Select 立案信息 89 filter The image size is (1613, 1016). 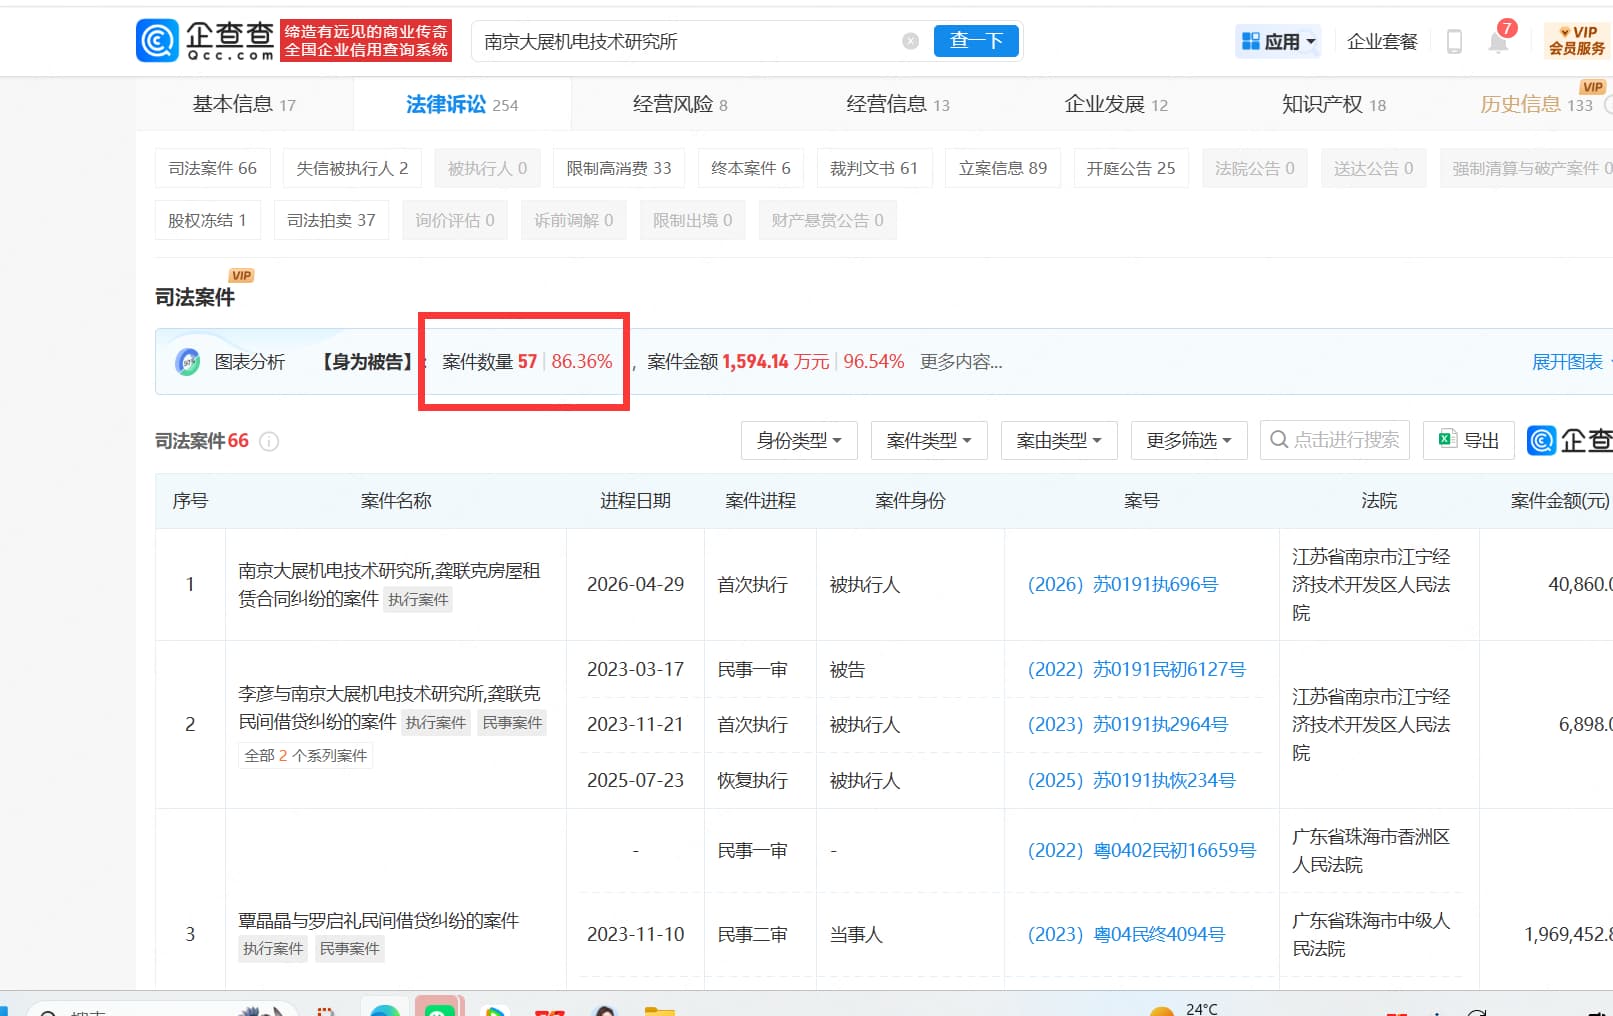click(1003, 168)
